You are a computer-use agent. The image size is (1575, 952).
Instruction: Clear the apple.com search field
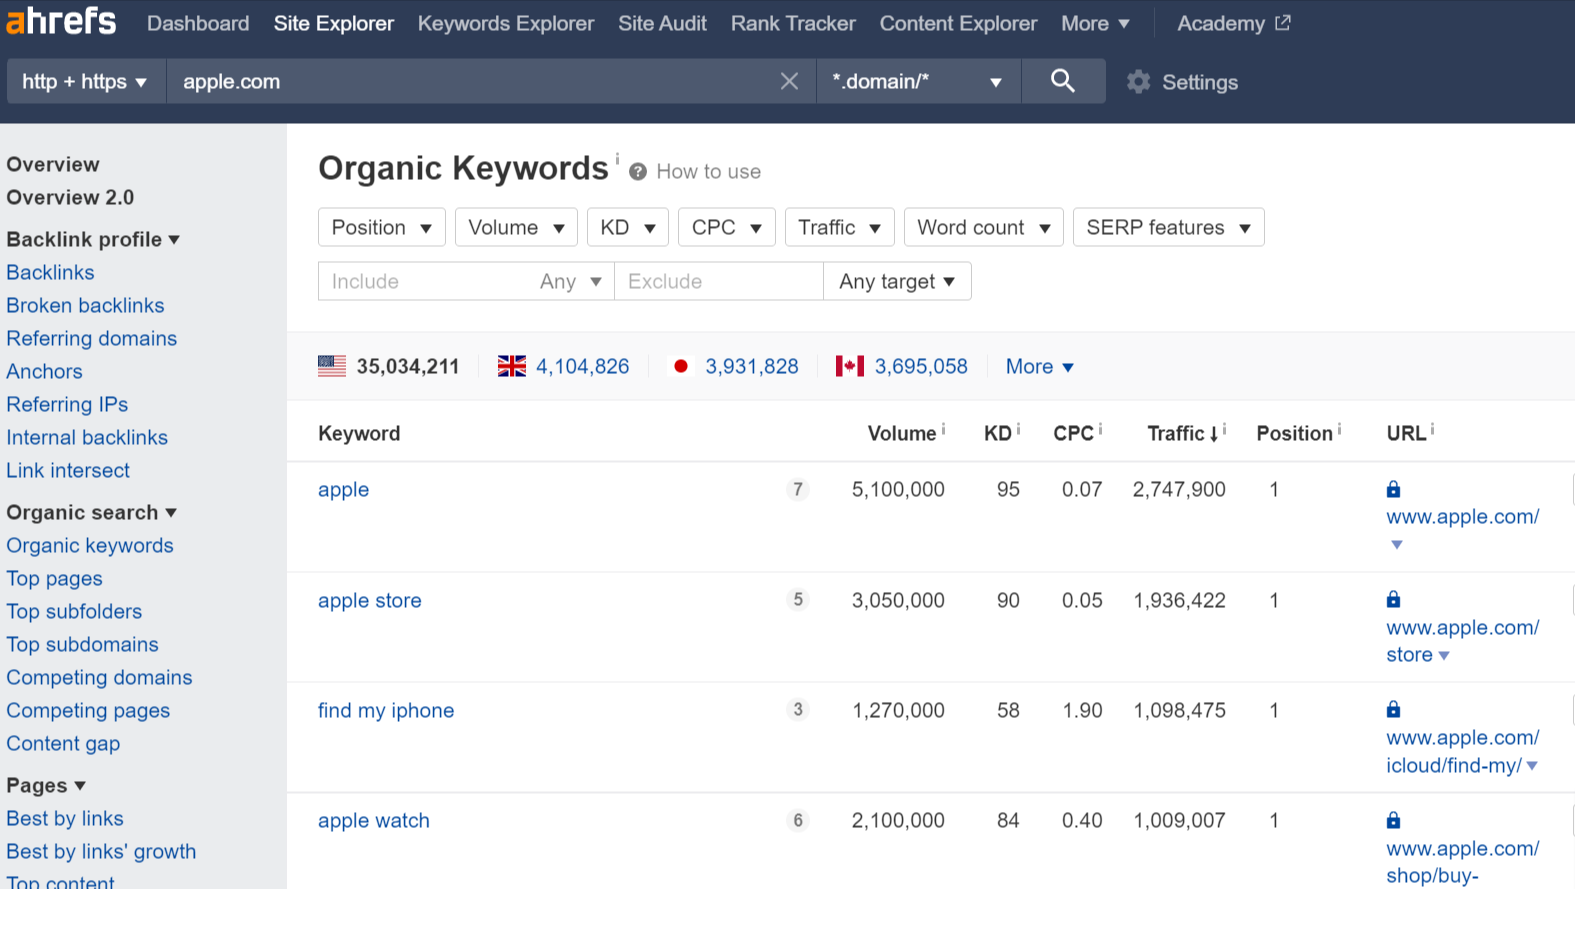tap(789, 81)
